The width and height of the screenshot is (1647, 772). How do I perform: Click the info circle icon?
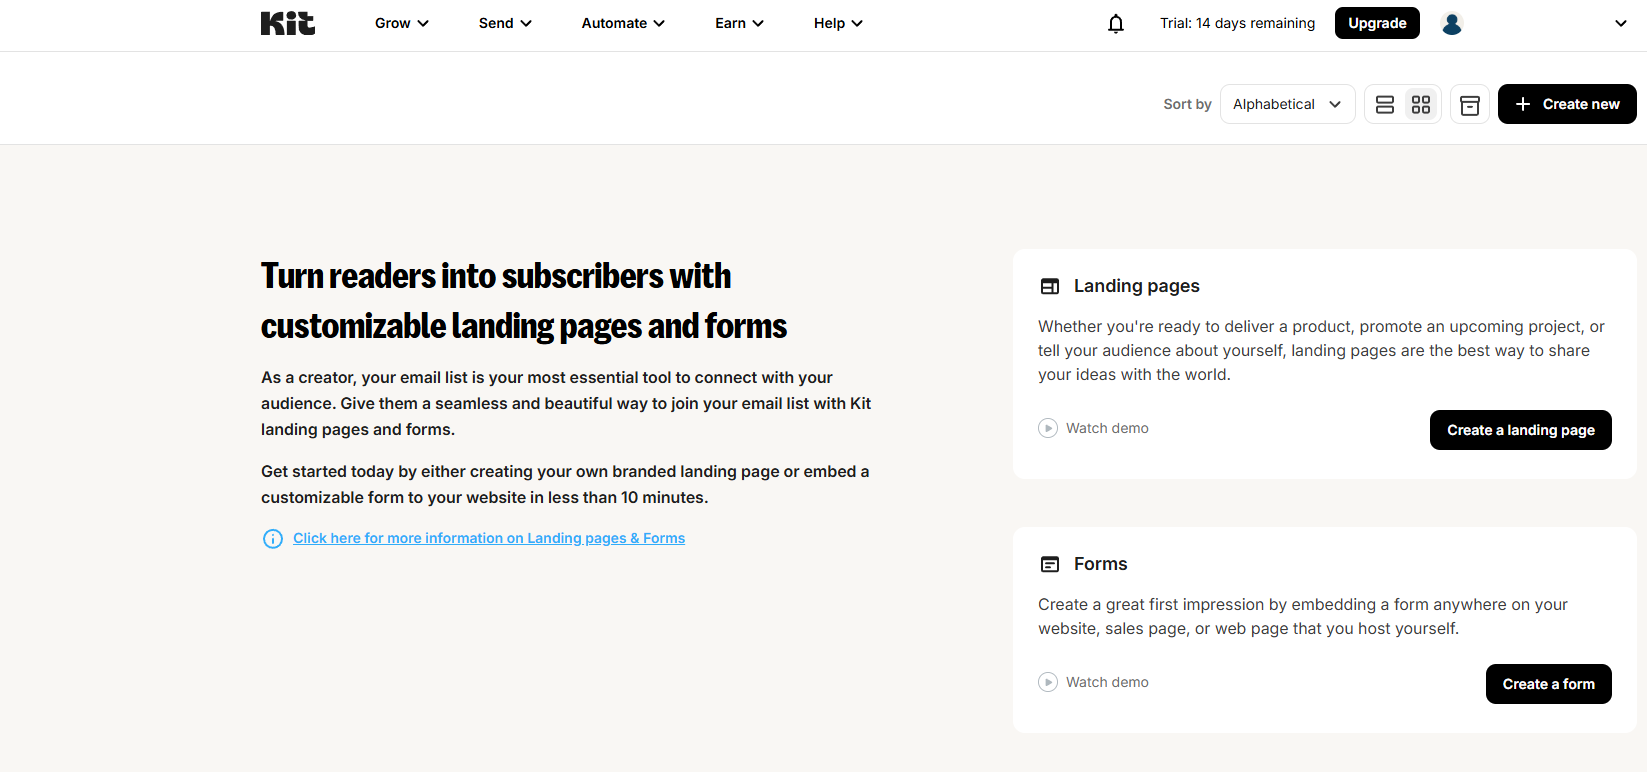tap(273, 539)
